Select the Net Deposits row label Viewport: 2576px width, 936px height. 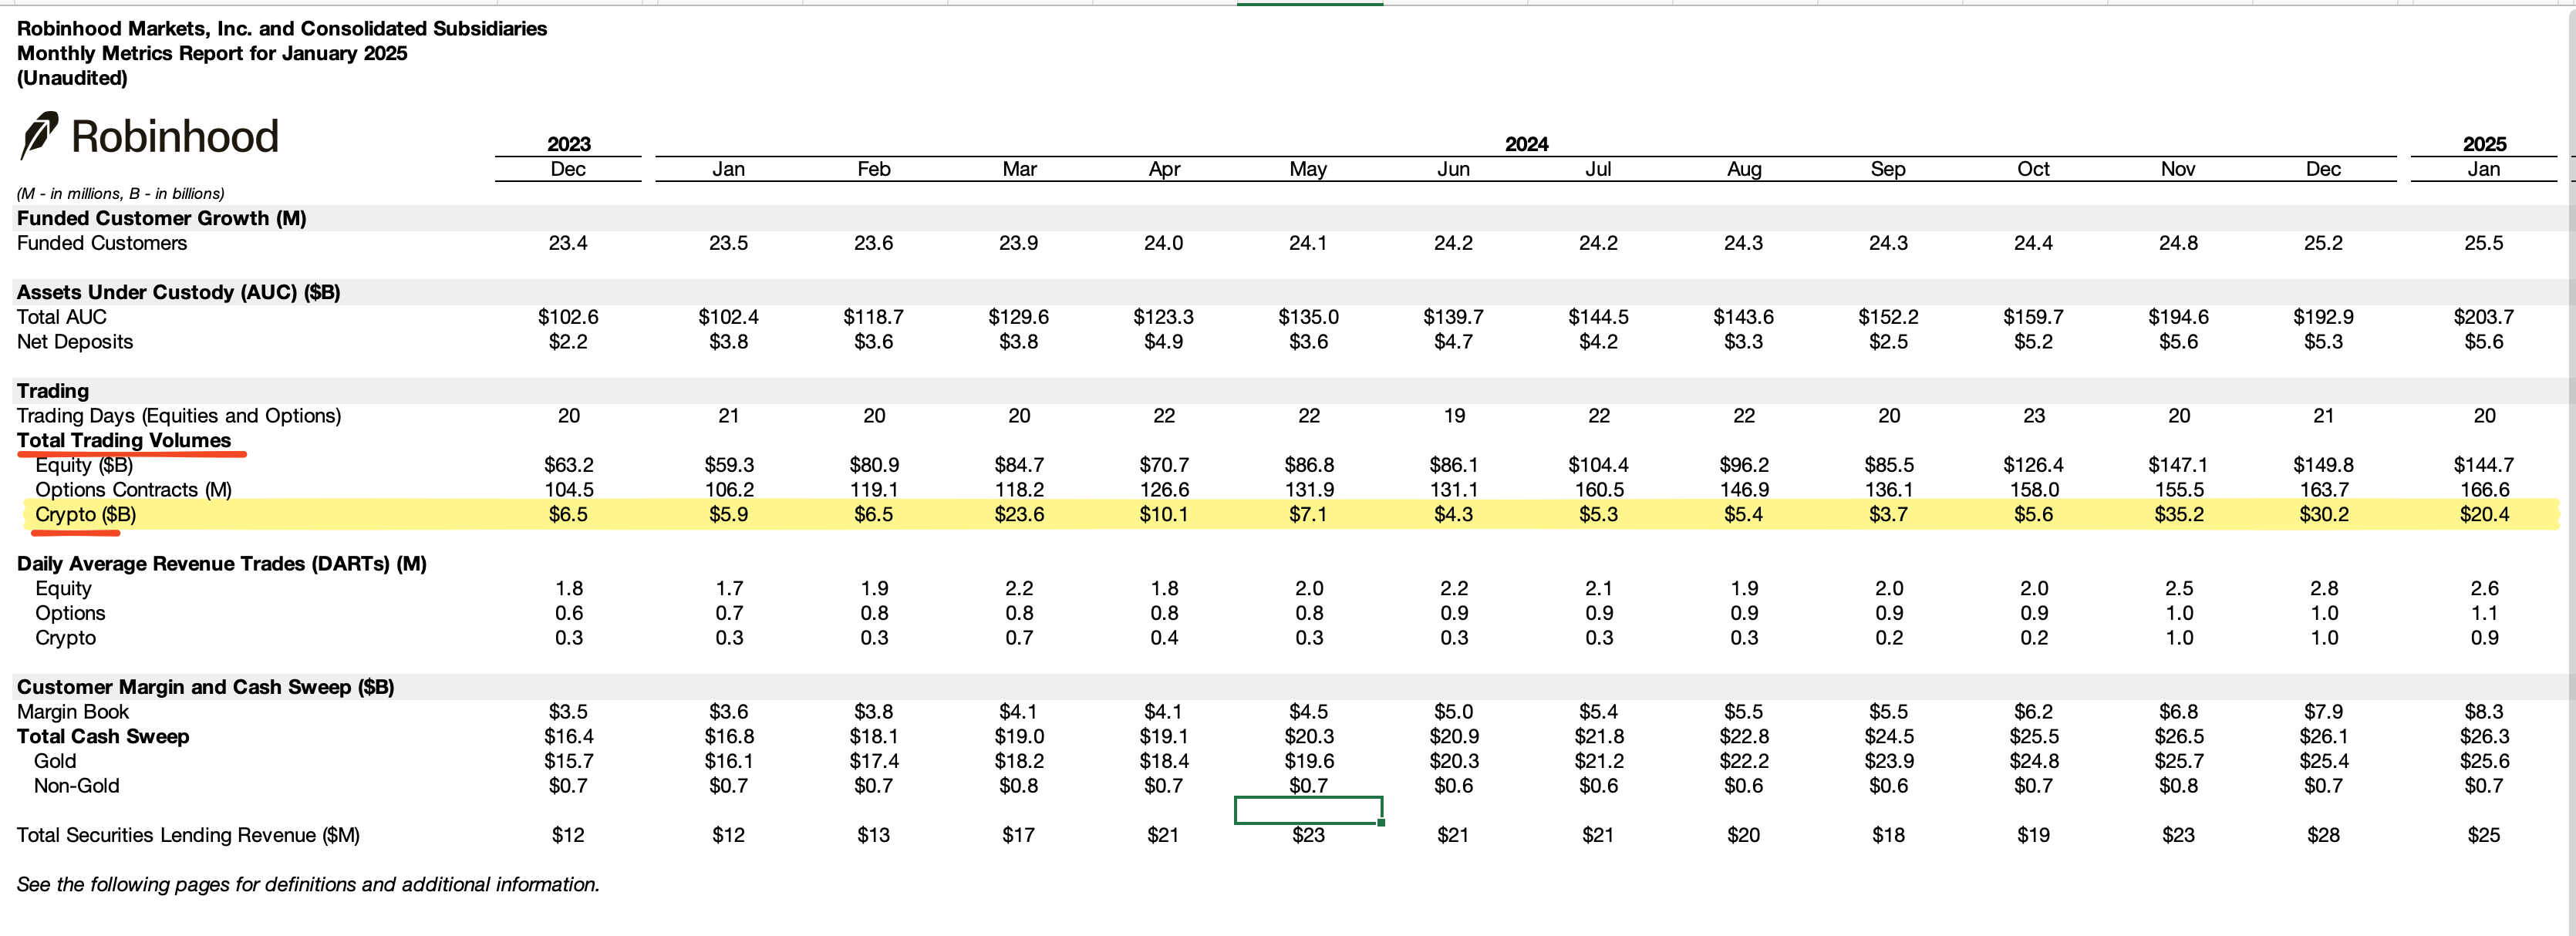[x=75, y=342]
